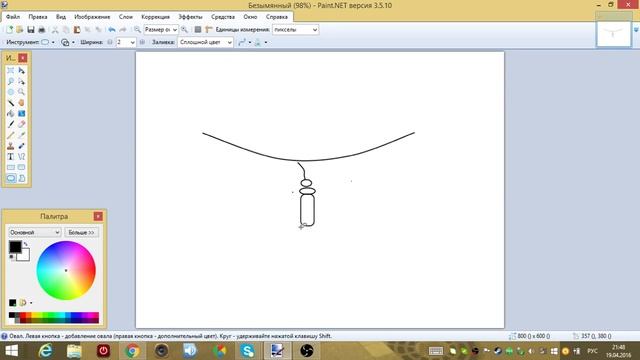Decrease brush width minus button
This screenshot has height=360, width=640.
(110, 42)
